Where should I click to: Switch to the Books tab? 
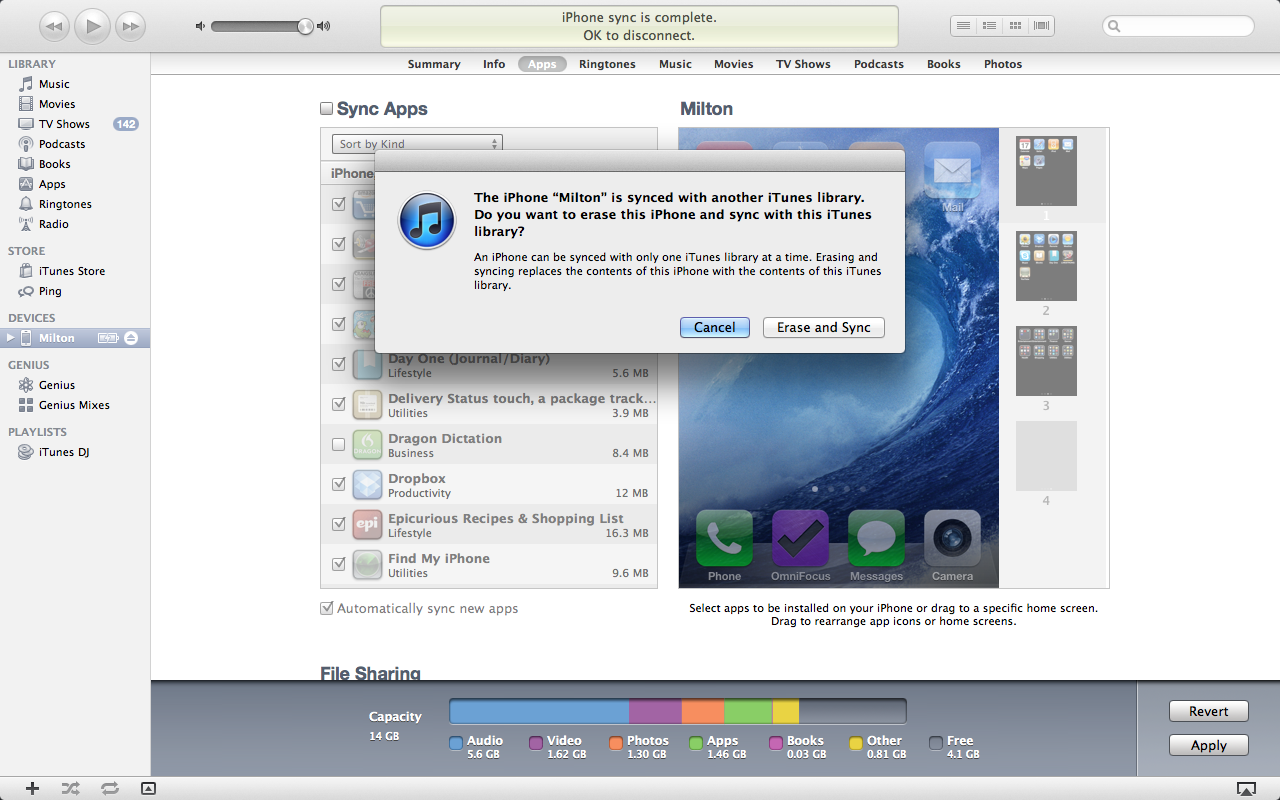[x=944, y=64]
